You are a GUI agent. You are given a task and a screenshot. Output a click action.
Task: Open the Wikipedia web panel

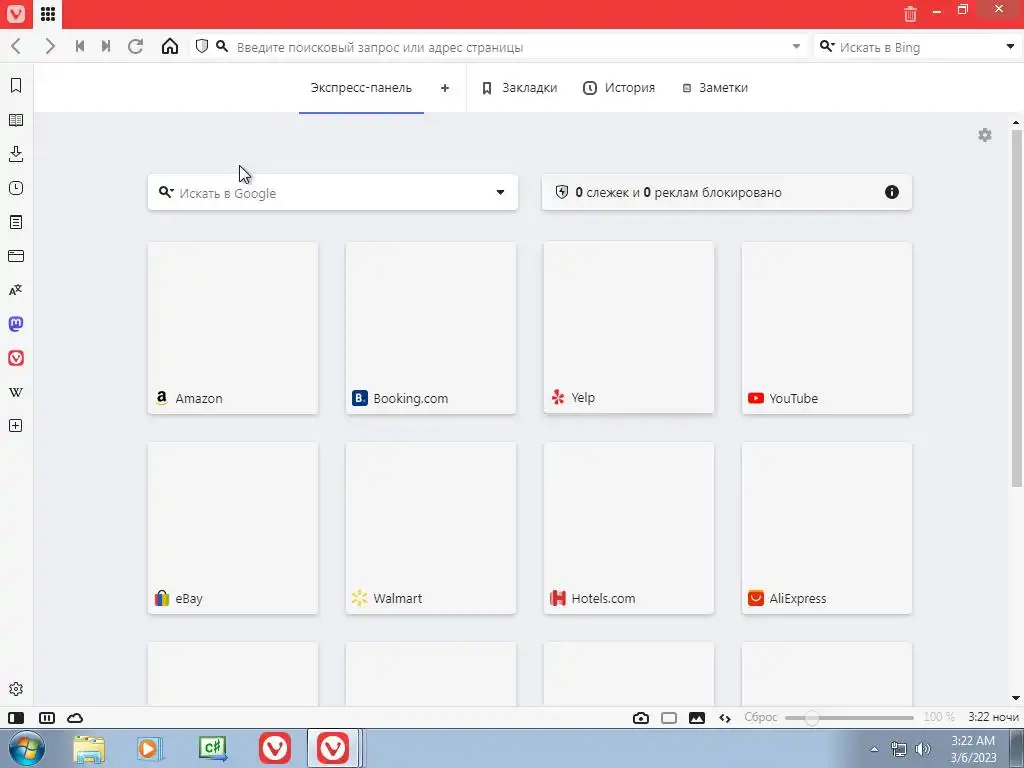pyautogui.click(x=16, y=392)
